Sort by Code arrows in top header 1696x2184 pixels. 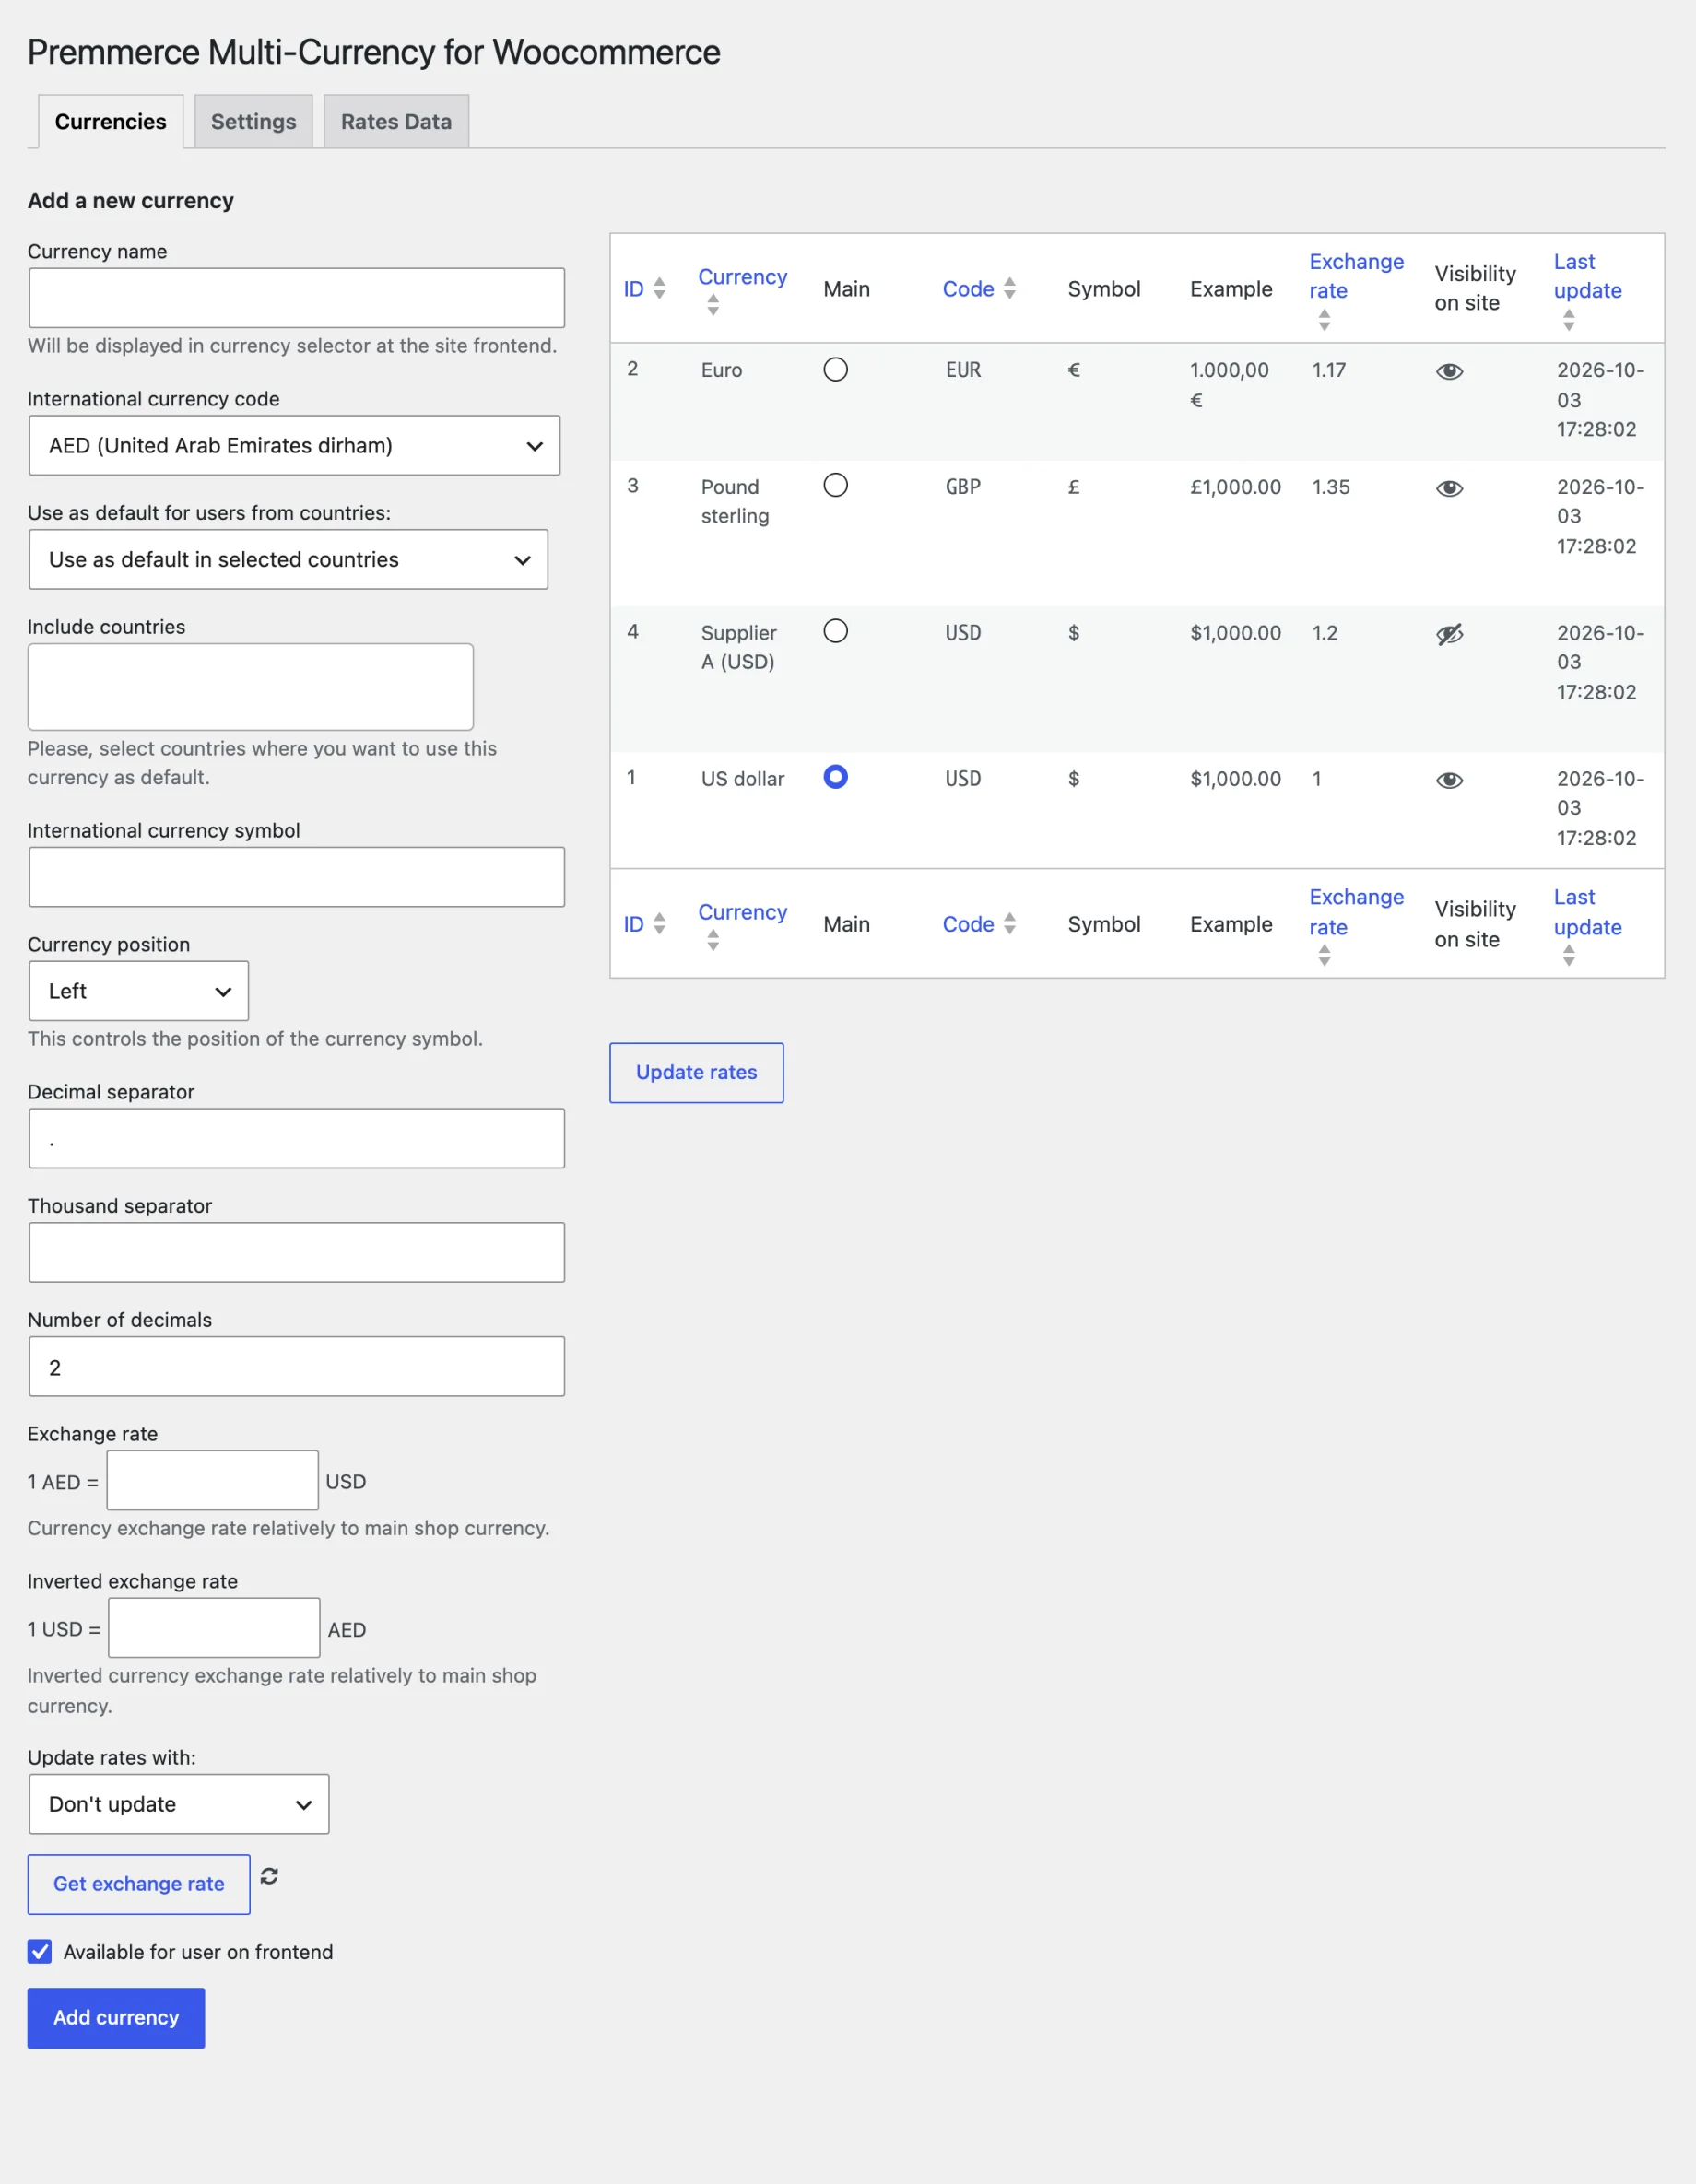[x=1010, y=289]
